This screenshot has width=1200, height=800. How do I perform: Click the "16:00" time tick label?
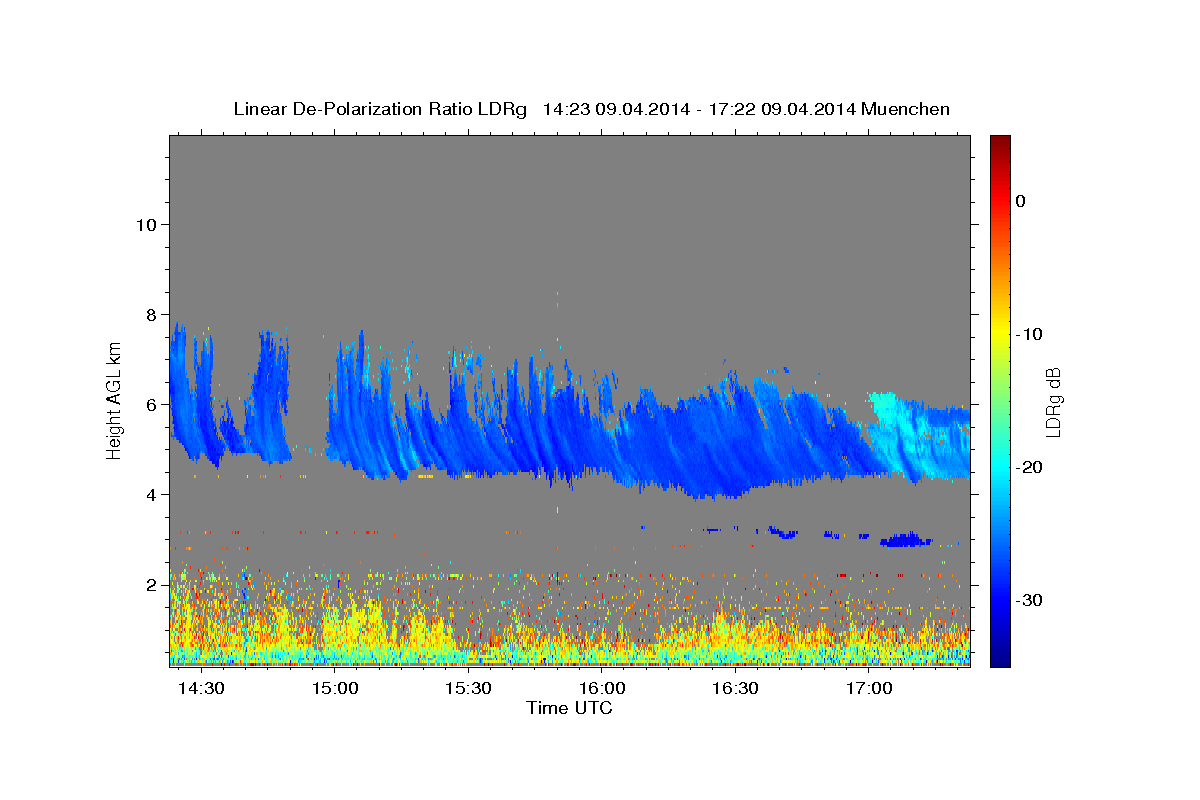602,689
